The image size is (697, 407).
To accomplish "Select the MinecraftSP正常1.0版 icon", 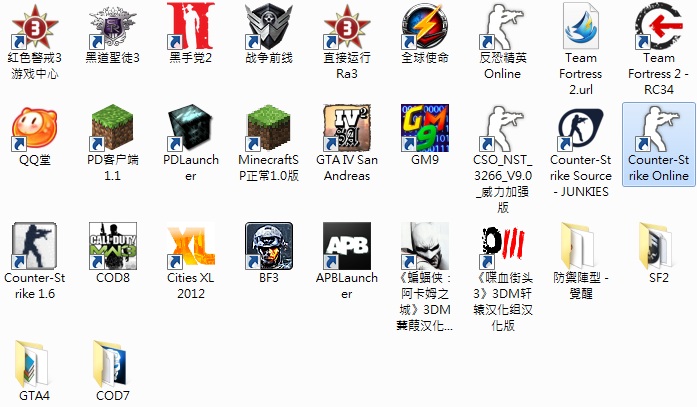I will pyautogui.click(x=269, y=128).
